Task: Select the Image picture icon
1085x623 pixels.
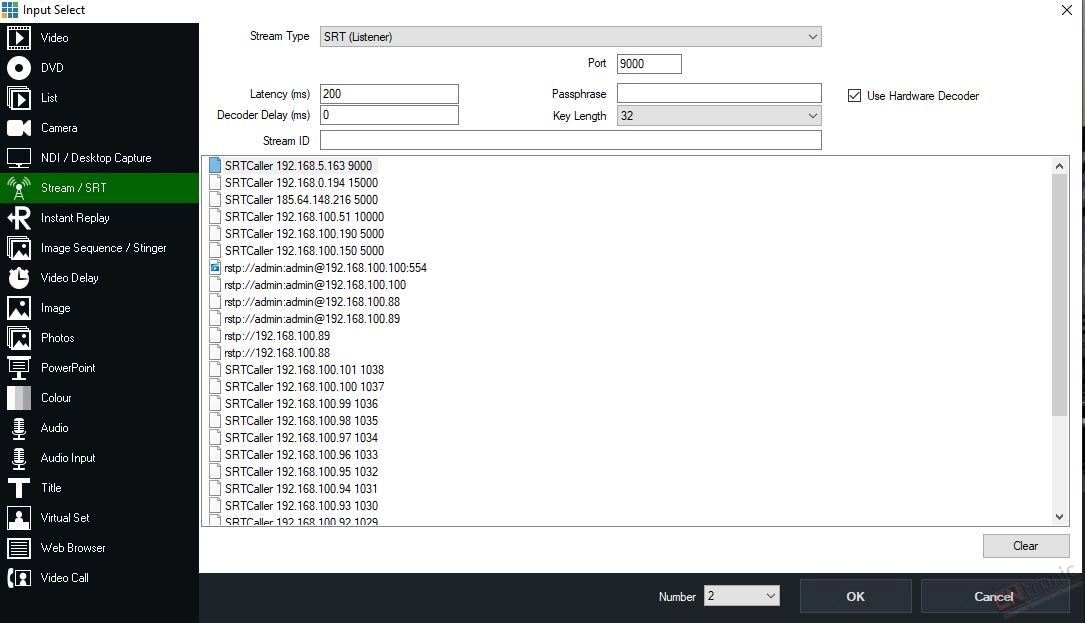Action: pyautogui.click(x=19, y=308)
